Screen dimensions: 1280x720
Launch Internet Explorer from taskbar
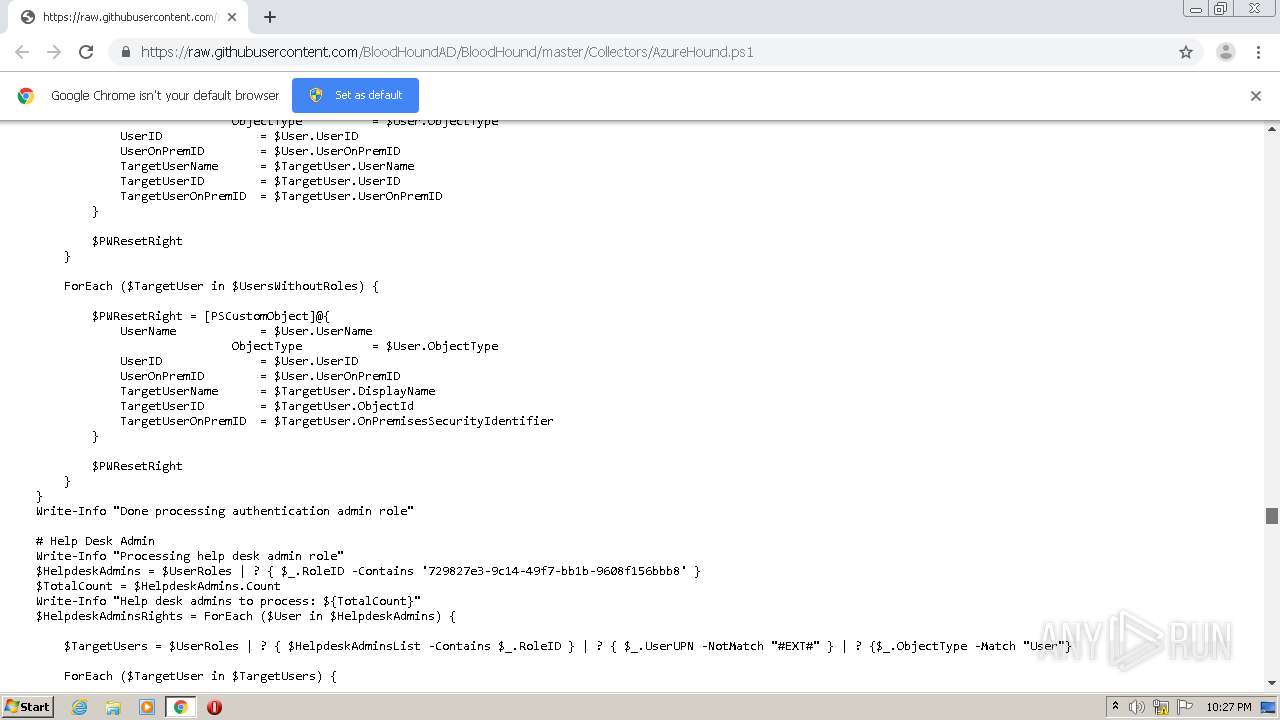click(x=79, y=707)
